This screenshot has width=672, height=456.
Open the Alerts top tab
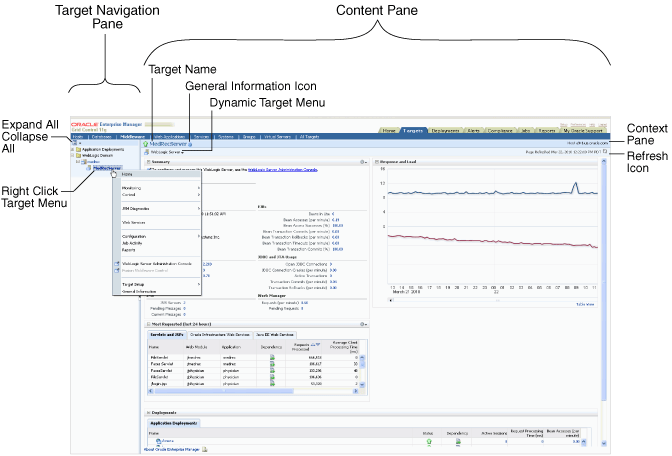(474, 131)
